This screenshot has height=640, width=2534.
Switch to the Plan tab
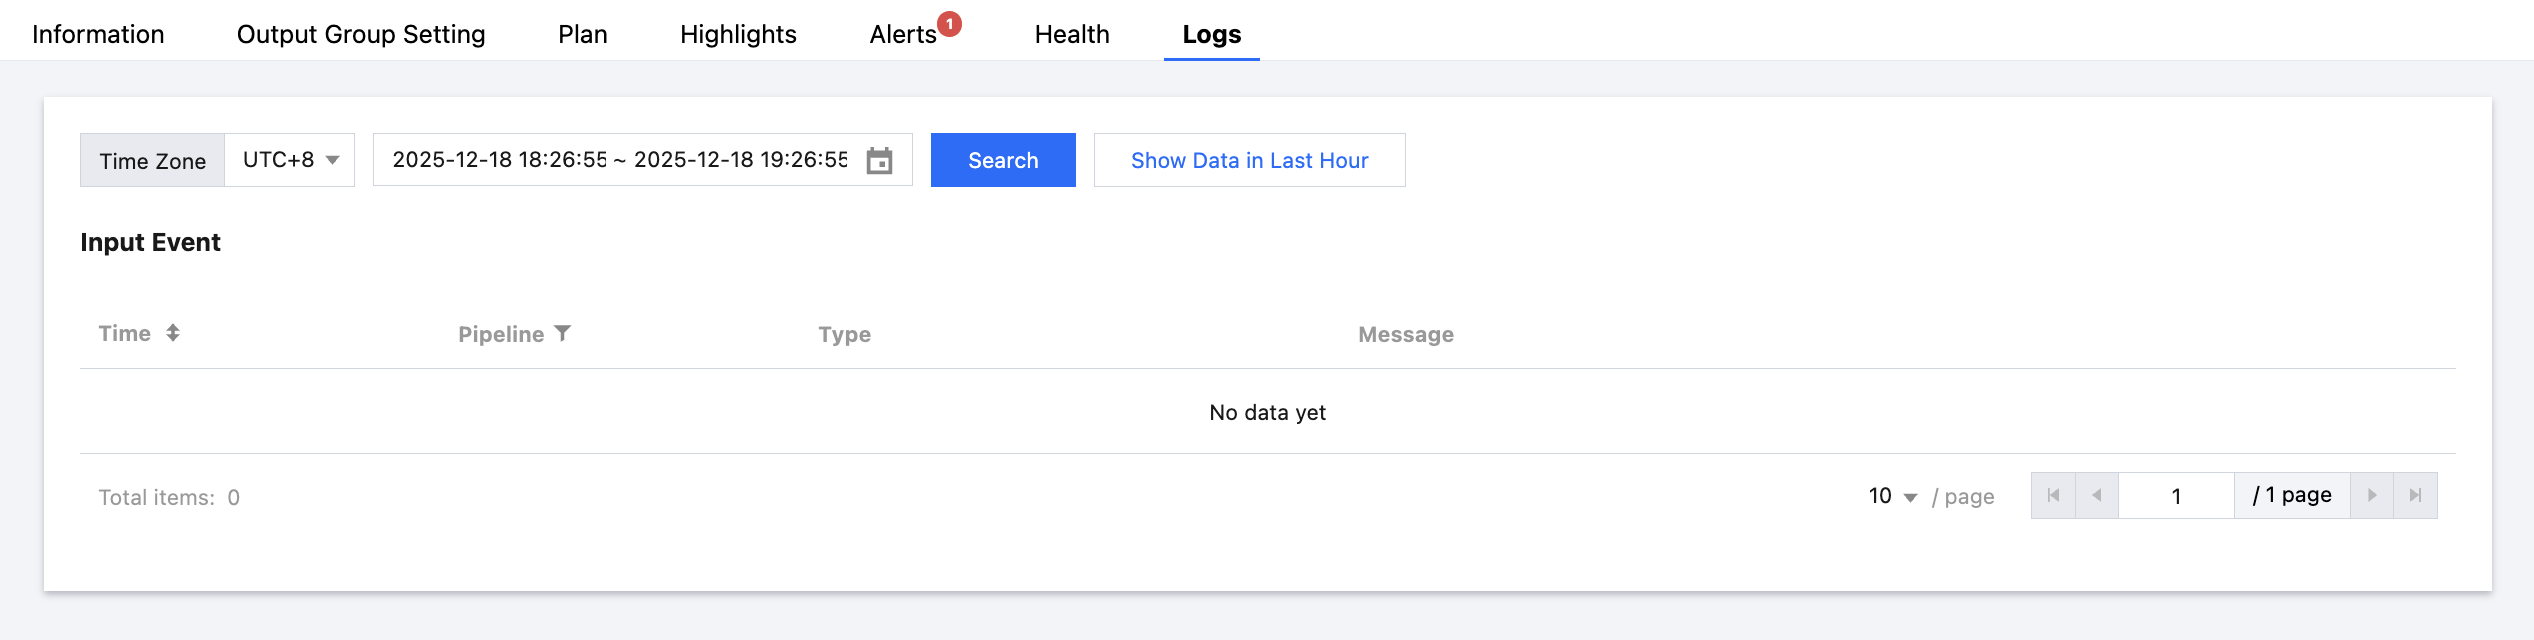coord(583,34)
